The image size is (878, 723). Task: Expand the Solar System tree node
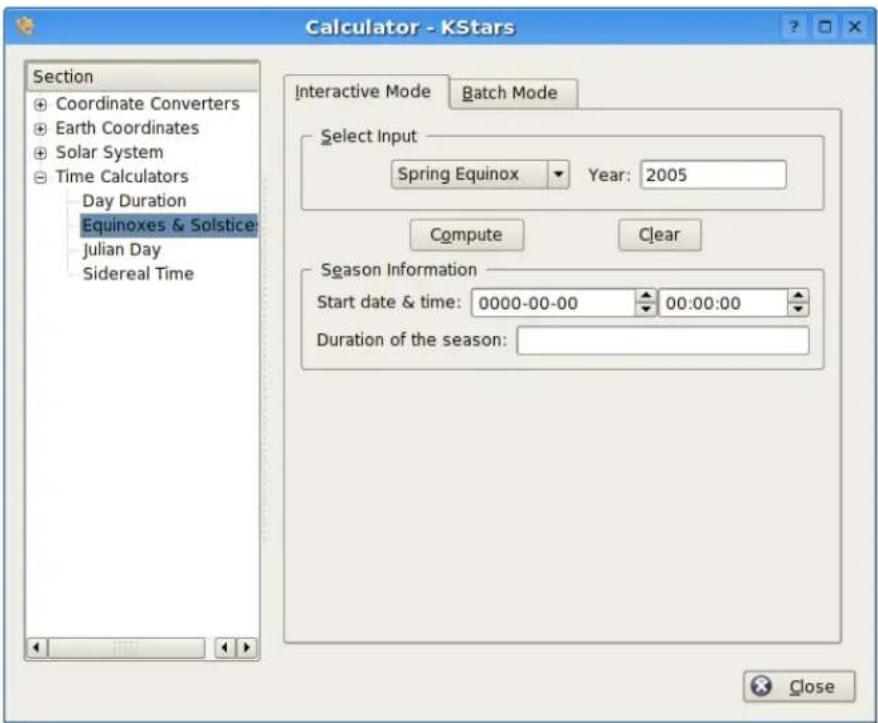tap(40, 153)
